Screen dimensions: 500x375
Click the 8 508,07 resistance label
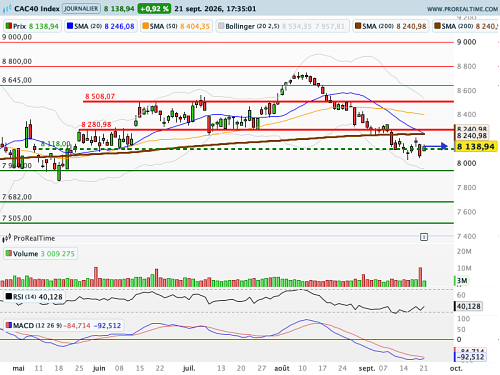point(100,96)
